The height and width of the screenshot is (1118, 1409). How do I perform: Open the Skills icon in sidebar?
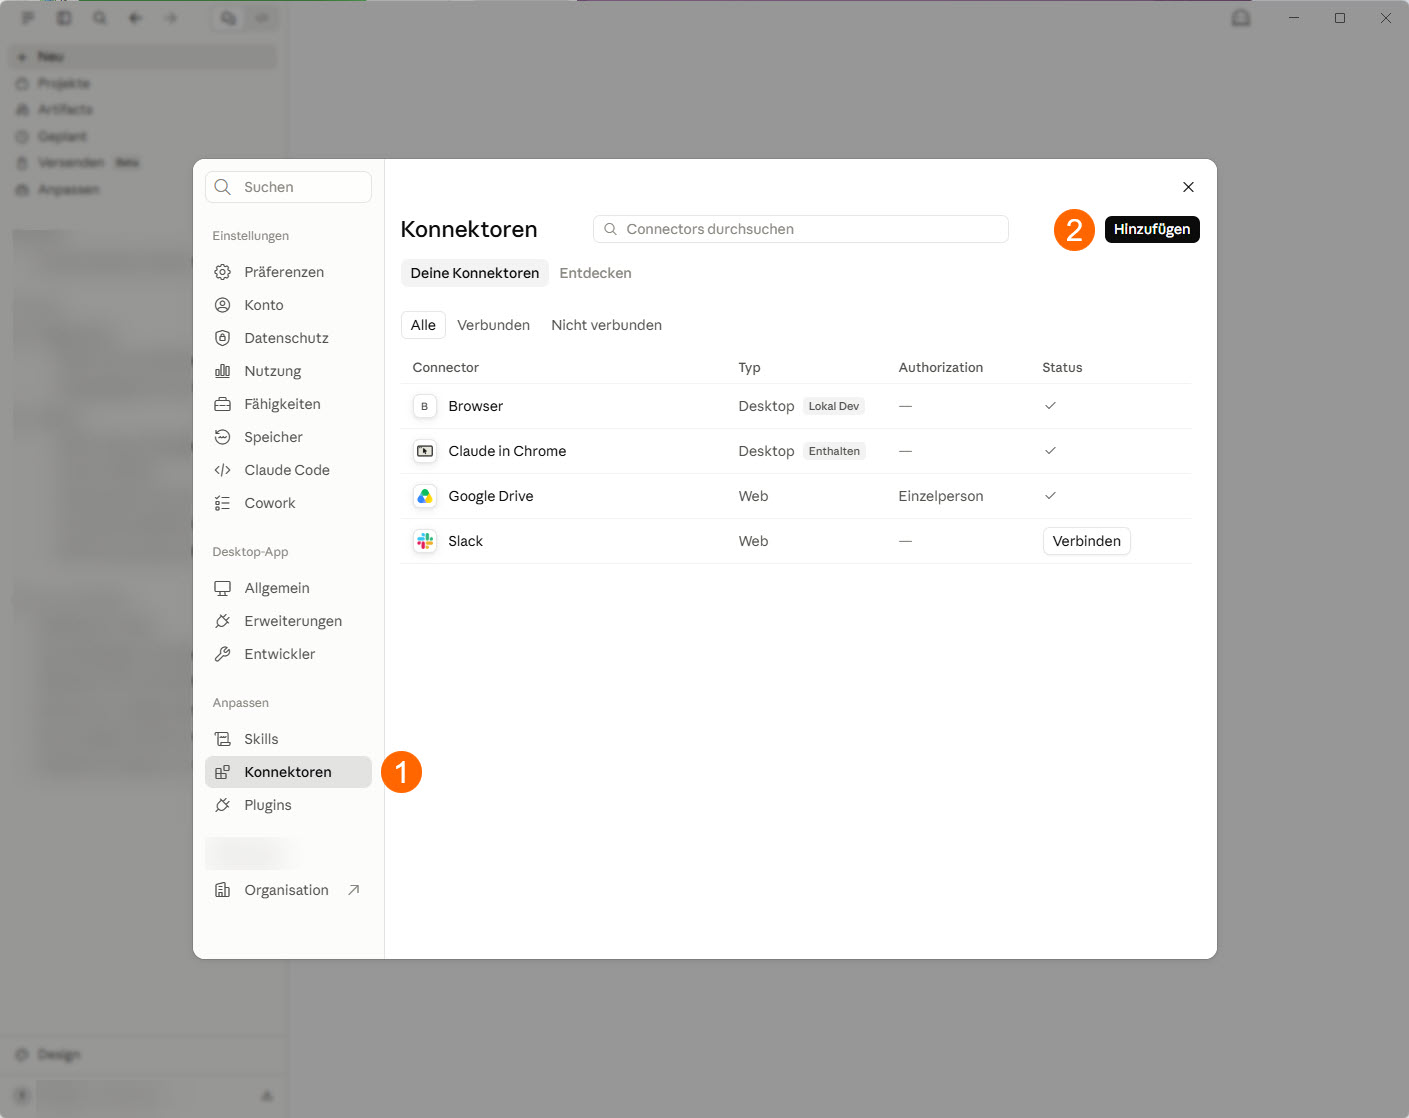coord(223,739)
